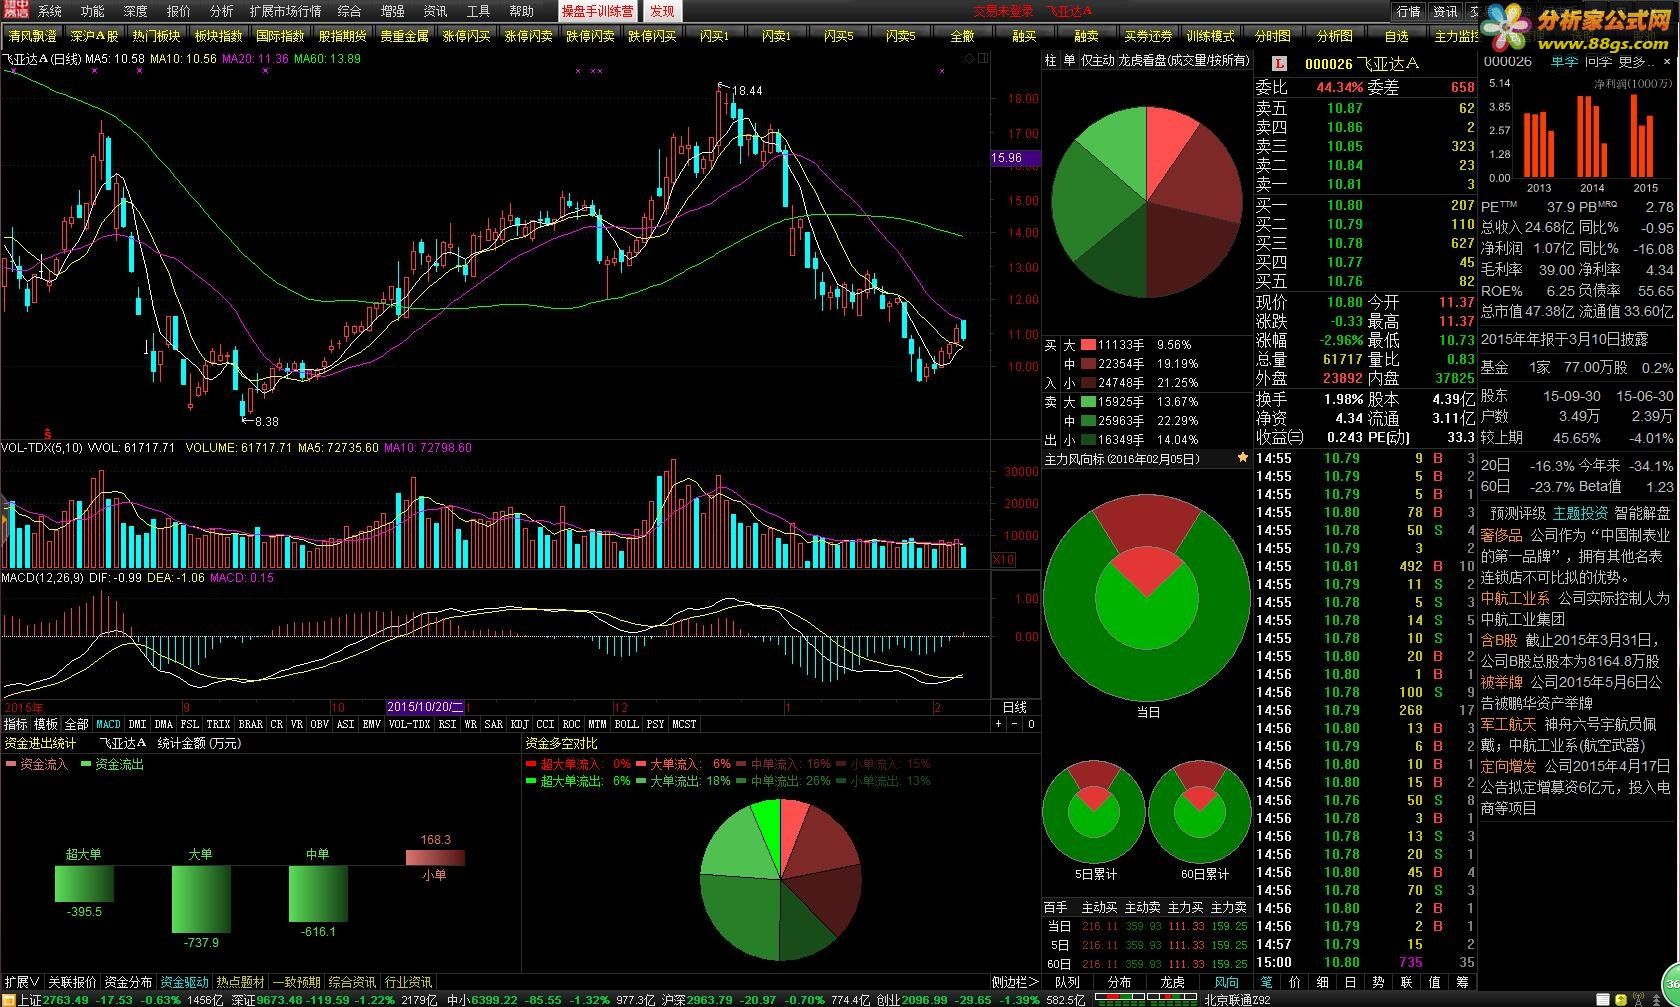Click the 主题投资 link

(x=1580, y=513)
